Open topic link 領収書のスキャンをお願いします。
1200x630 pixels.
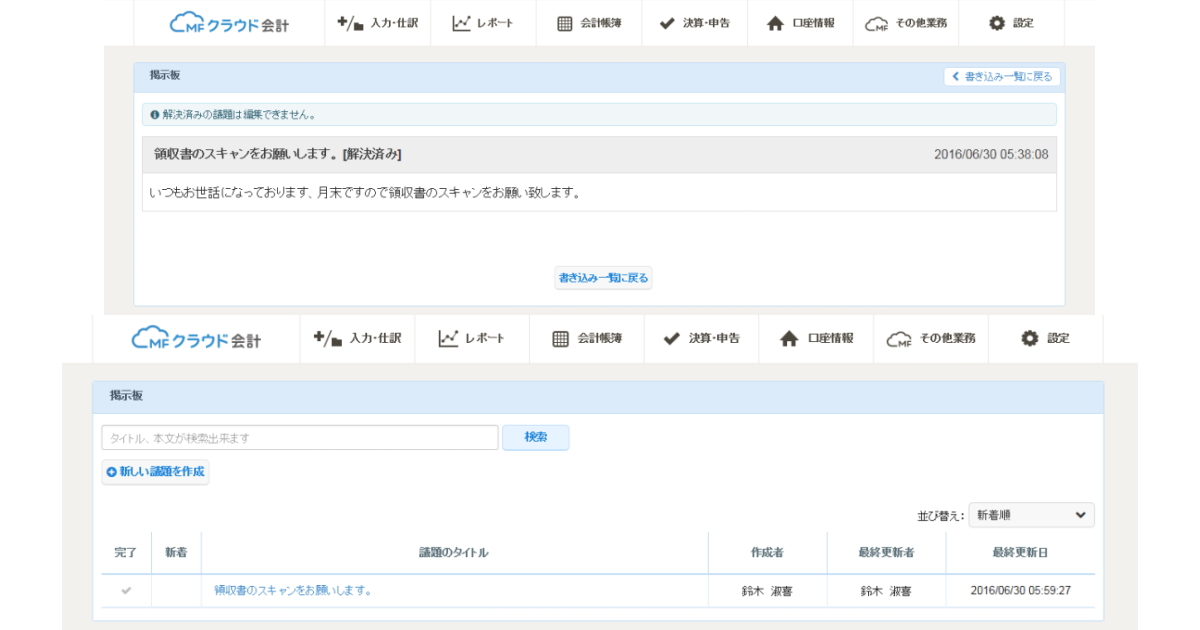pyautogui.click(x=293, y=590)
